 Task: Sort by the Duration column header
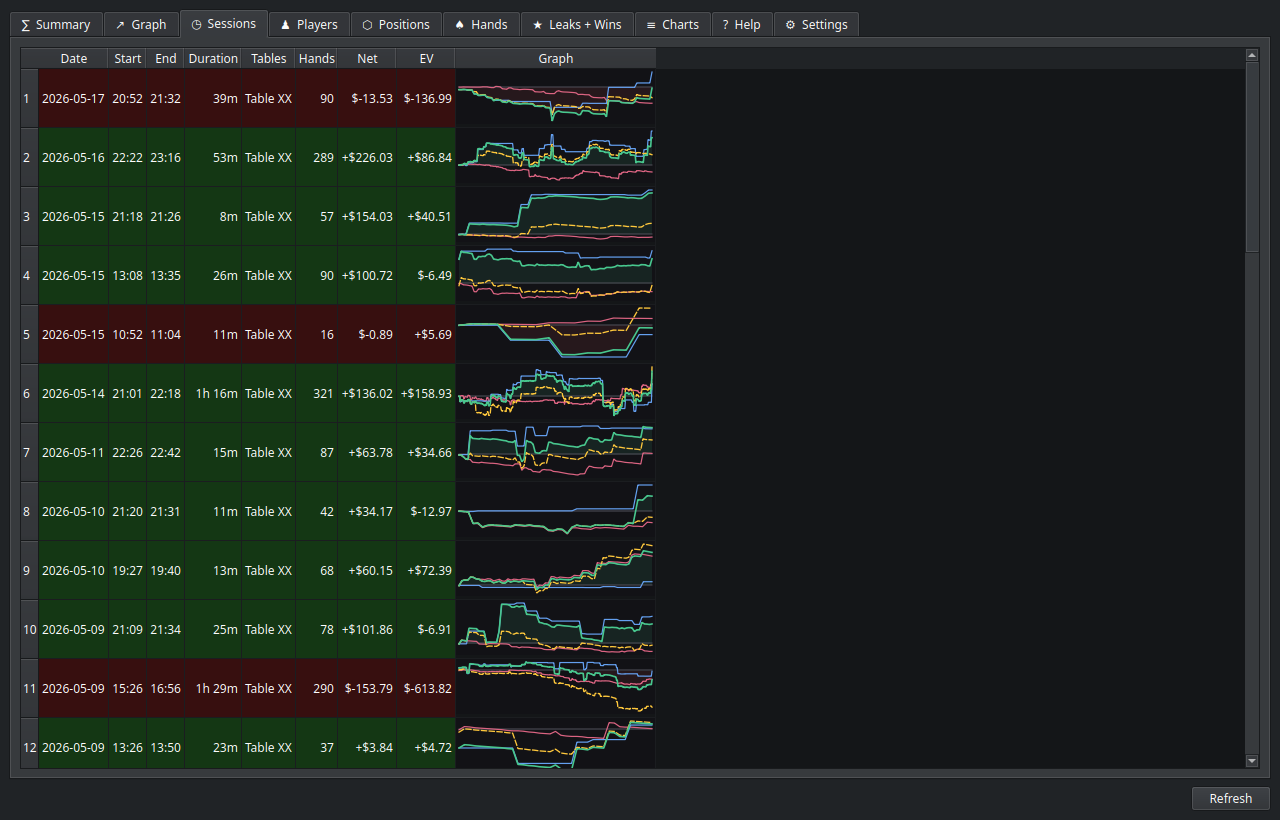pyautogui.click(x=213, y=58)
